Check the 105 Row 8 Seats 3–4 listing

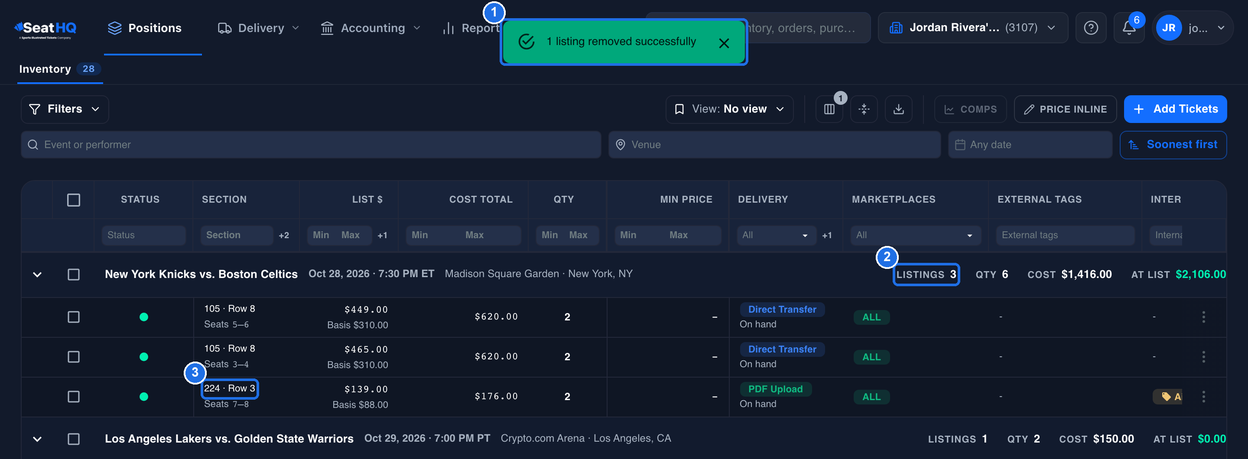[73, 357]
